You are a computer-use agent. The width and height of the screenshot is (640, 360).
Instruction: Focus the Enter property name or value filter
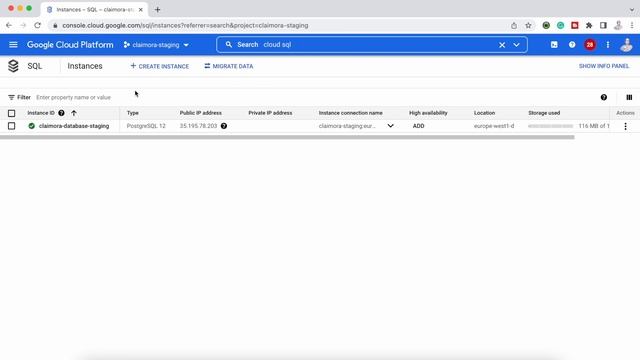point(73,98)
